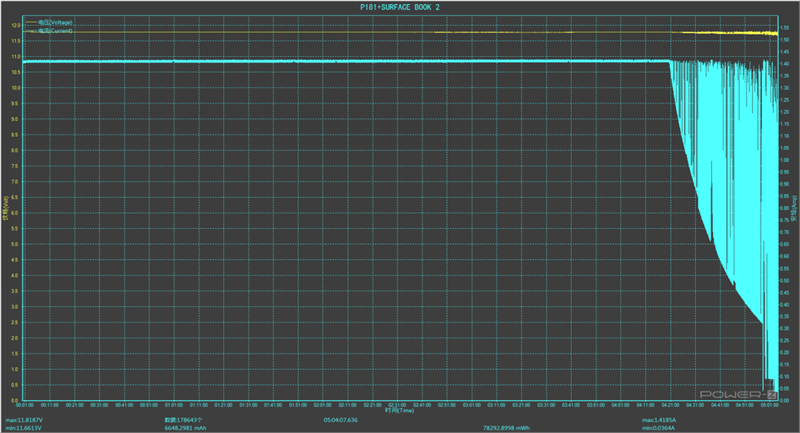Click the 6648.2981 mAh capacity value

pyautogui.click(x=185, y=428)
